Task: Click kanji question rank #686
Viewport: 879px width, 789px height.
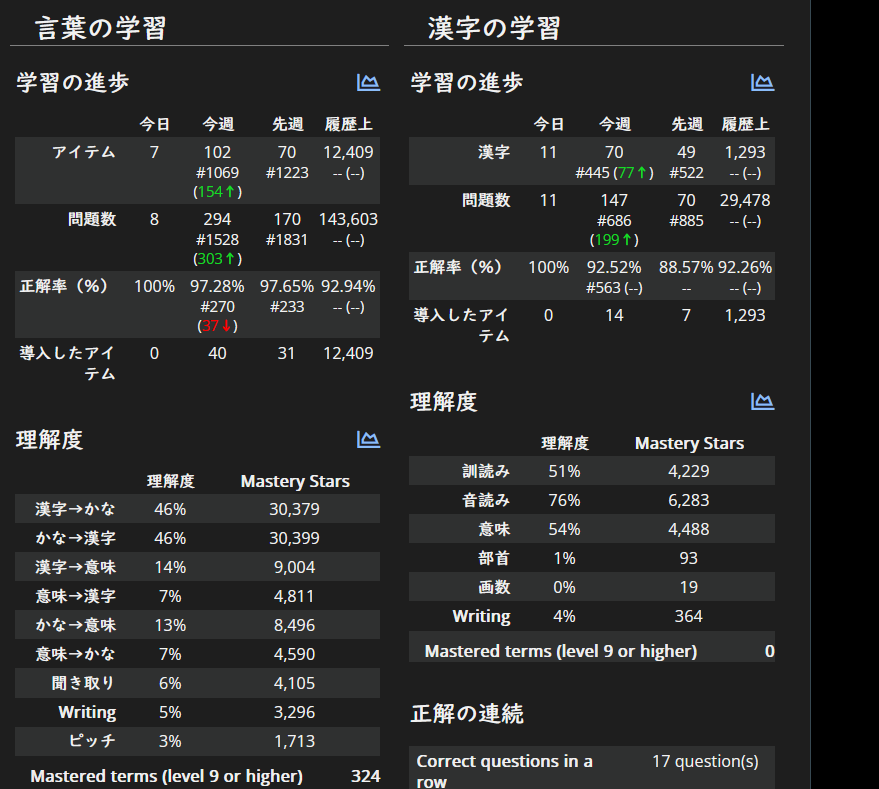Action: 614,221
